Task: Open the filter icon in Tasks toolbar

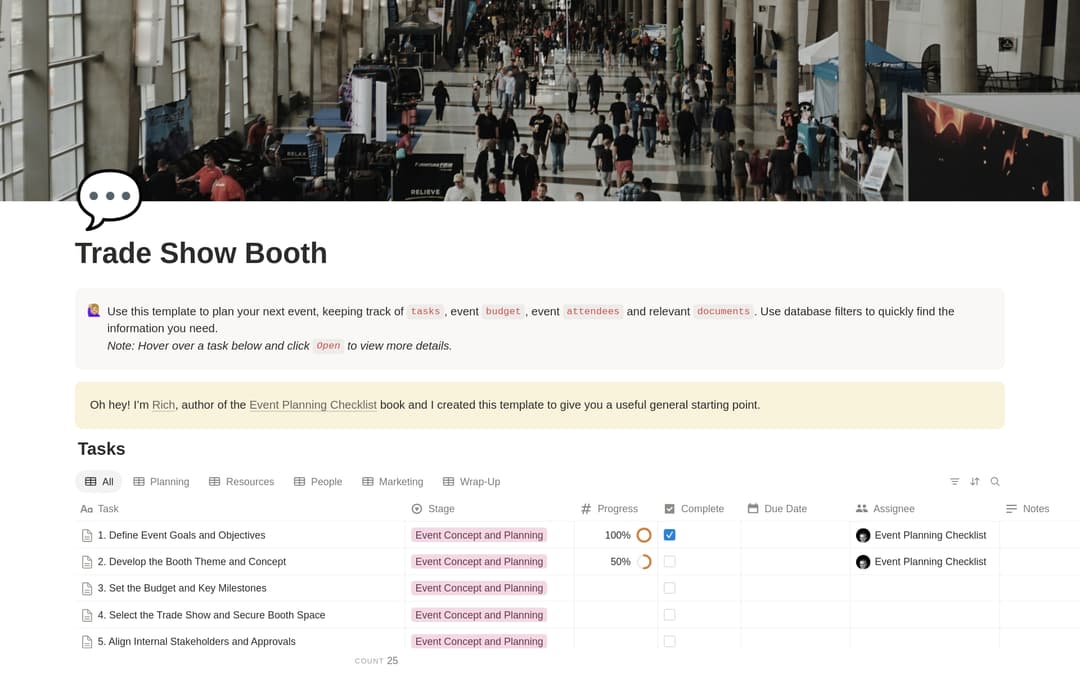Action: click(x=954, y=481)
